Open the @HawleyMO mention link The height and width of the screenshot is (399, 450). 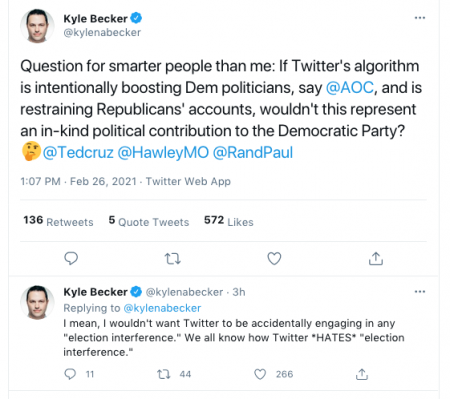[163, 152]
